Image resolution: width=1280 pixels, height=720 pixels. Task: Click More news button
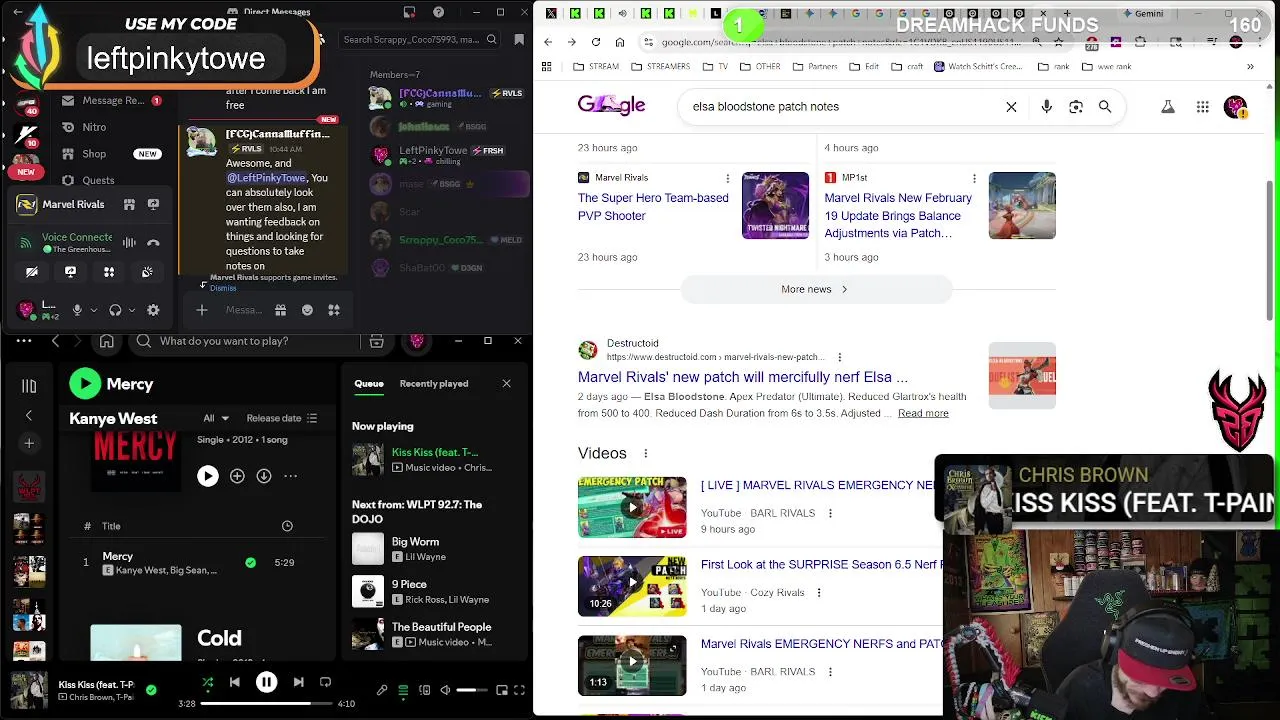tap(816, 289)
